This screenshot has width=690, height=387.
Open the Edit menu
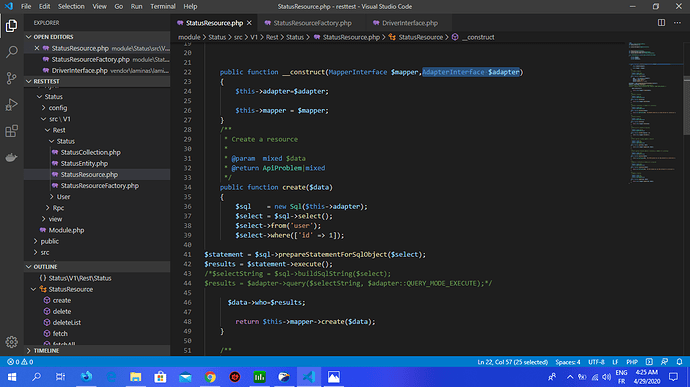tap(44, 7)
